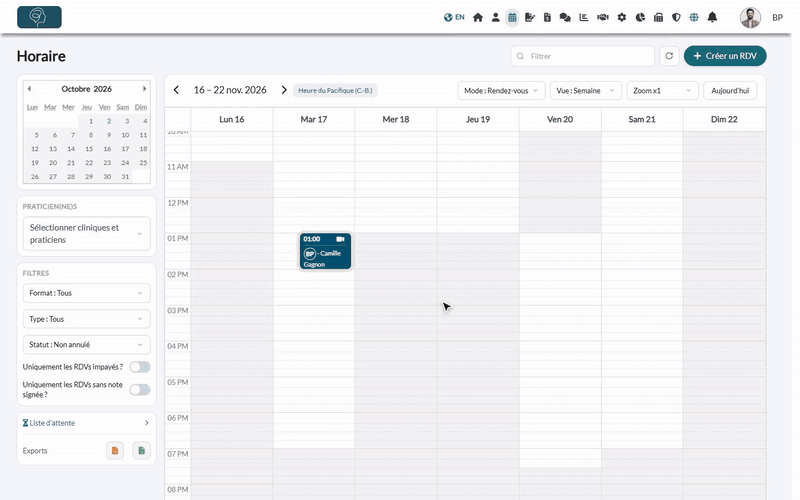Click the application logo in the header
This screenshot has height=500, width=800.
click(39, 17)
